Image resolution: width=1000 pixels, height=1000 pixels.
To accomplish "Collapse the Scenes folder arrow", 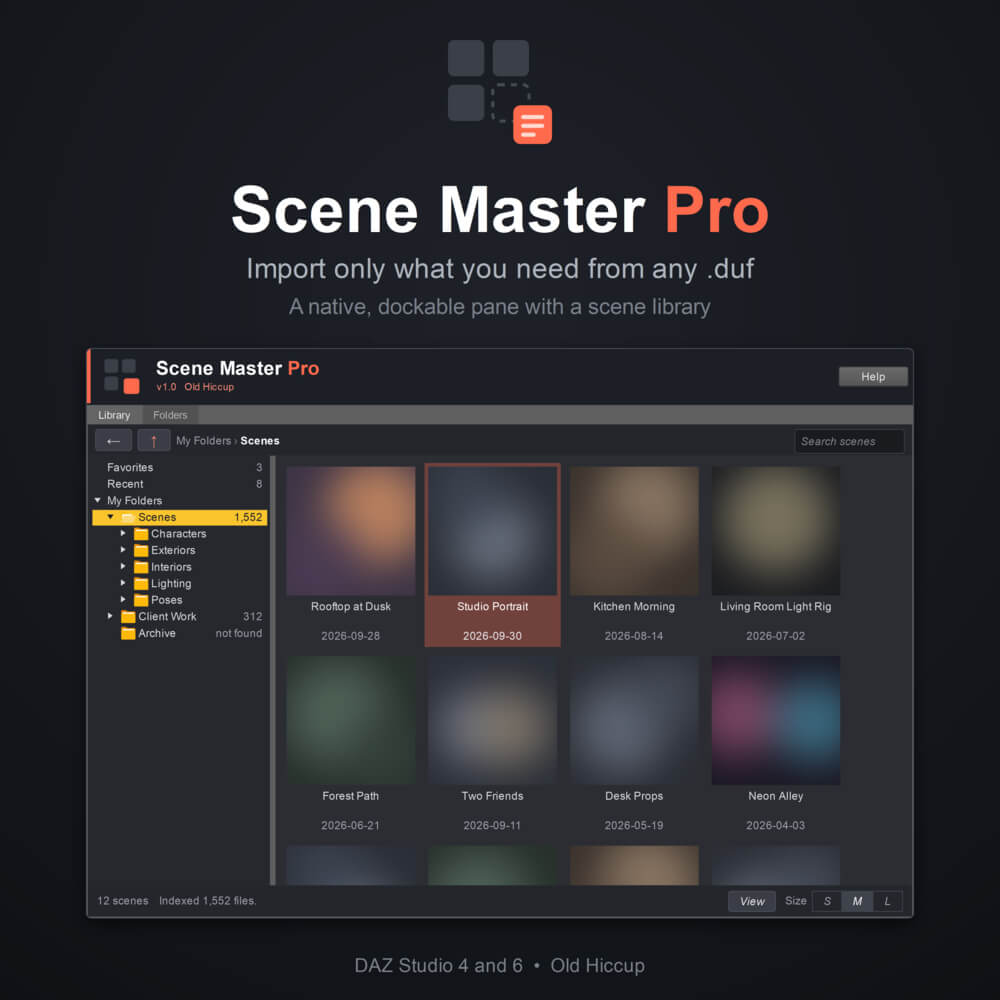I will tap(110, 517).
